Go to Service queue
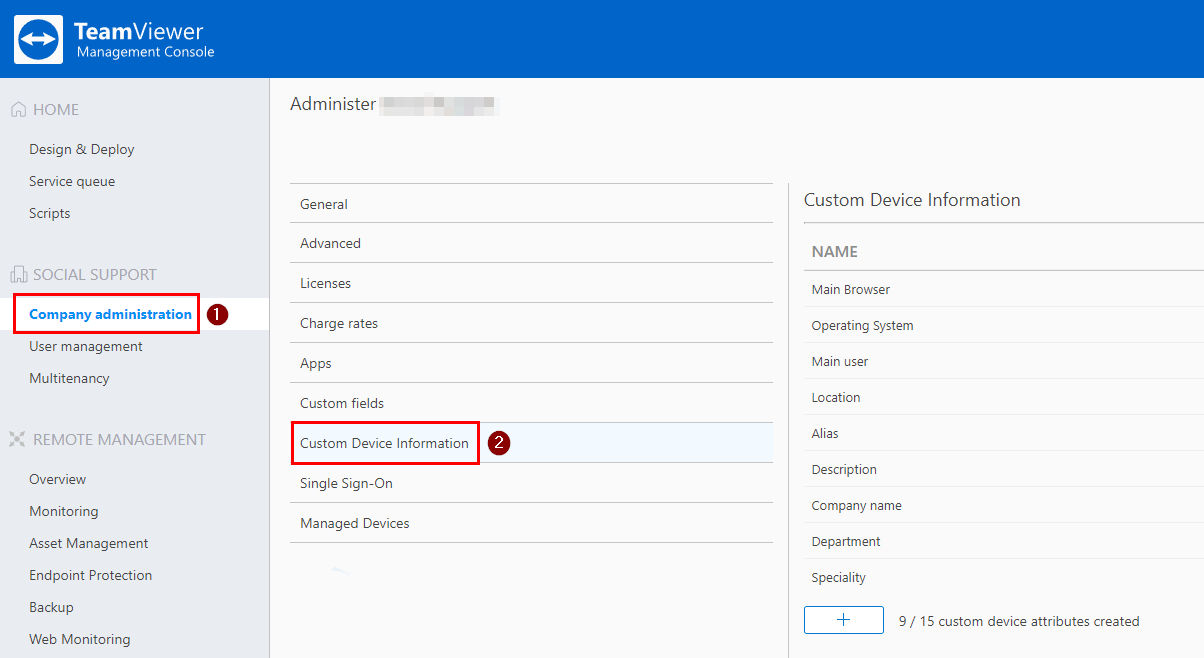The width and height of the screenshot is (1204, 658). click(72, 181)
